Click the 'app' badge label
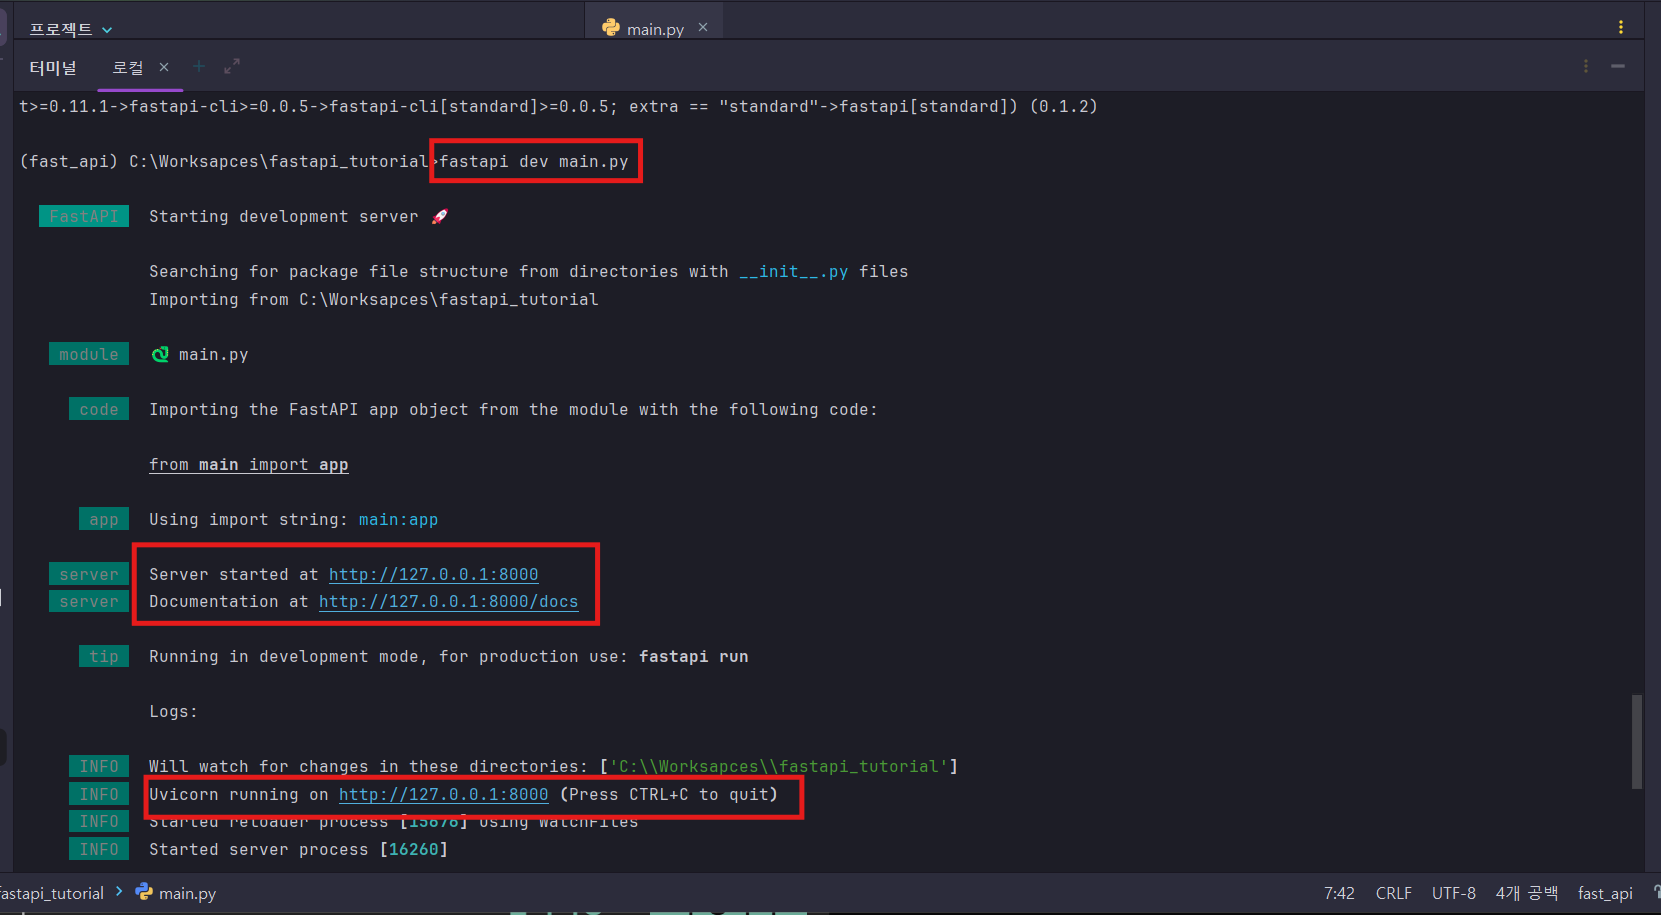 click(104, 519)
